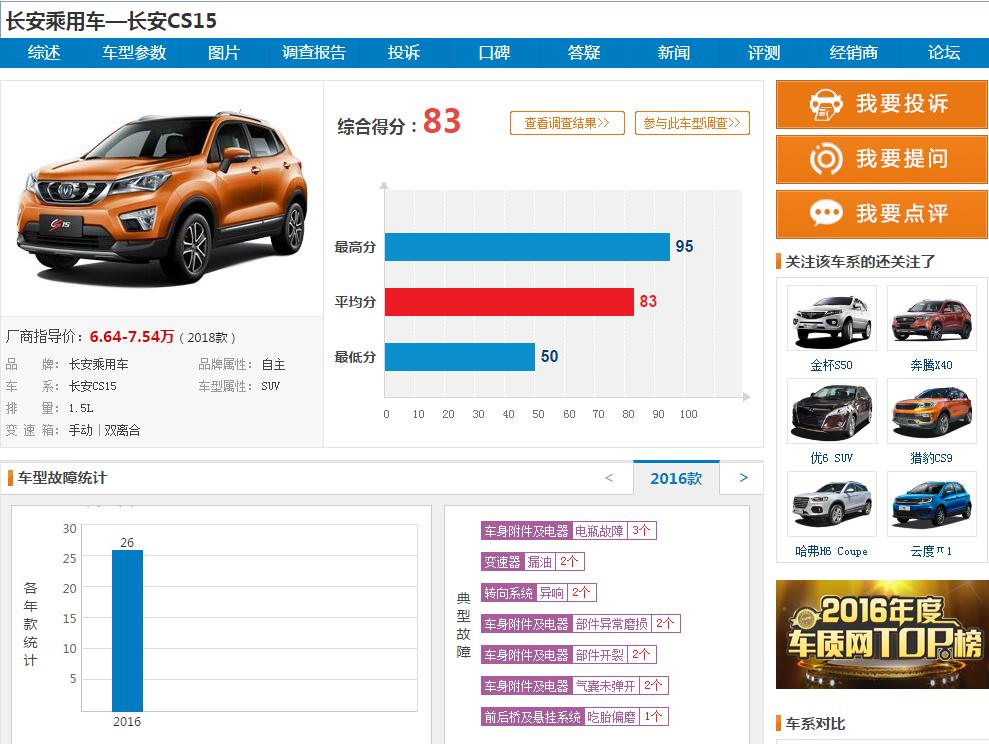Open the 新闻 tab
989x744 pixels.
674,53
